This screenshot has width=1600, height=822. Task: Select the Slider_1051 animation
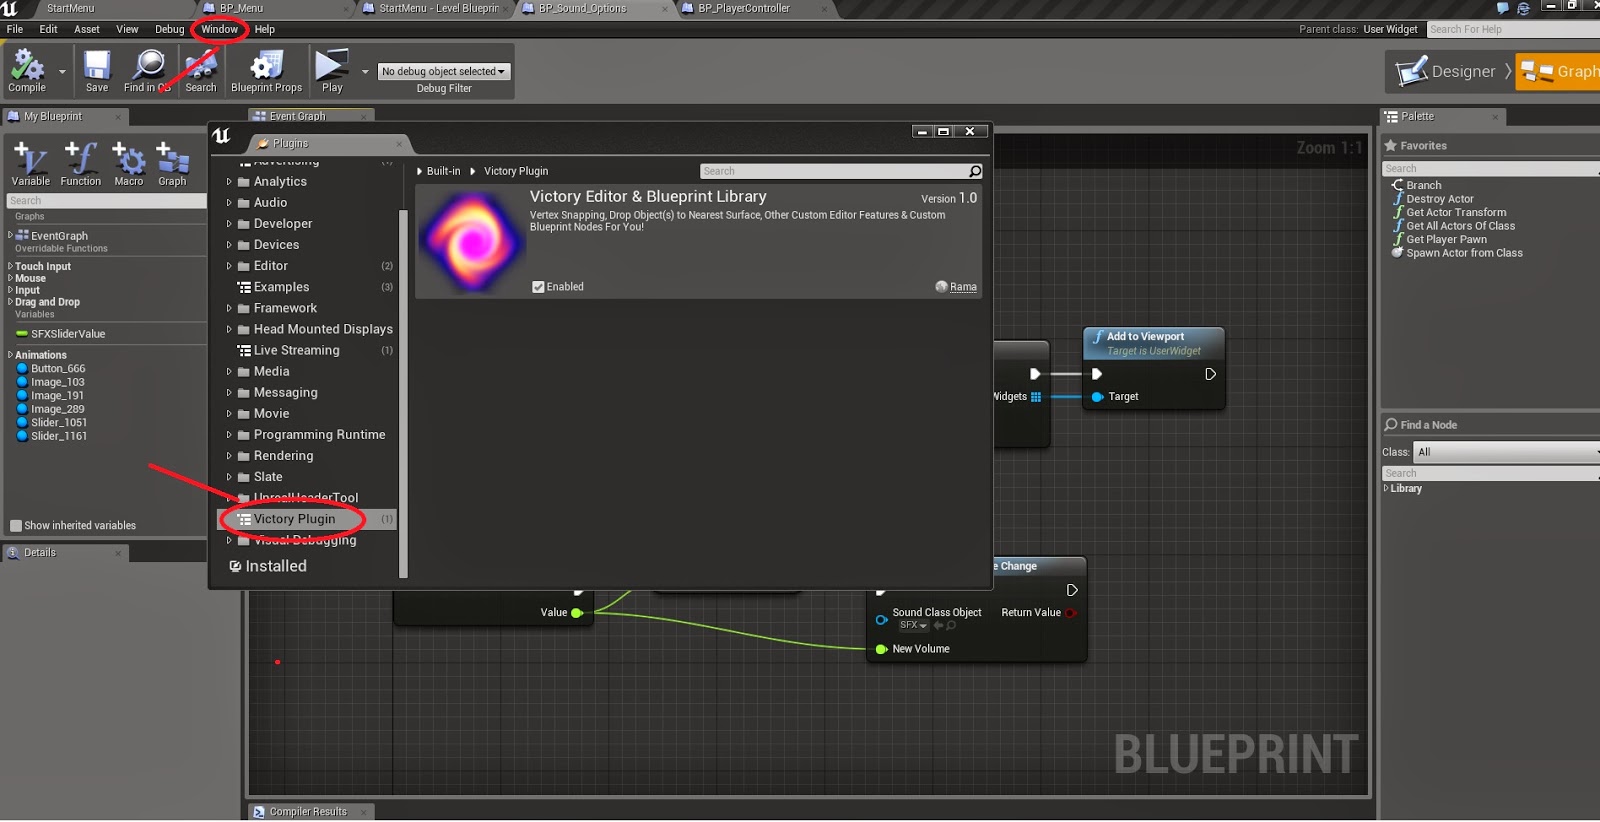(x=59, y=423)
